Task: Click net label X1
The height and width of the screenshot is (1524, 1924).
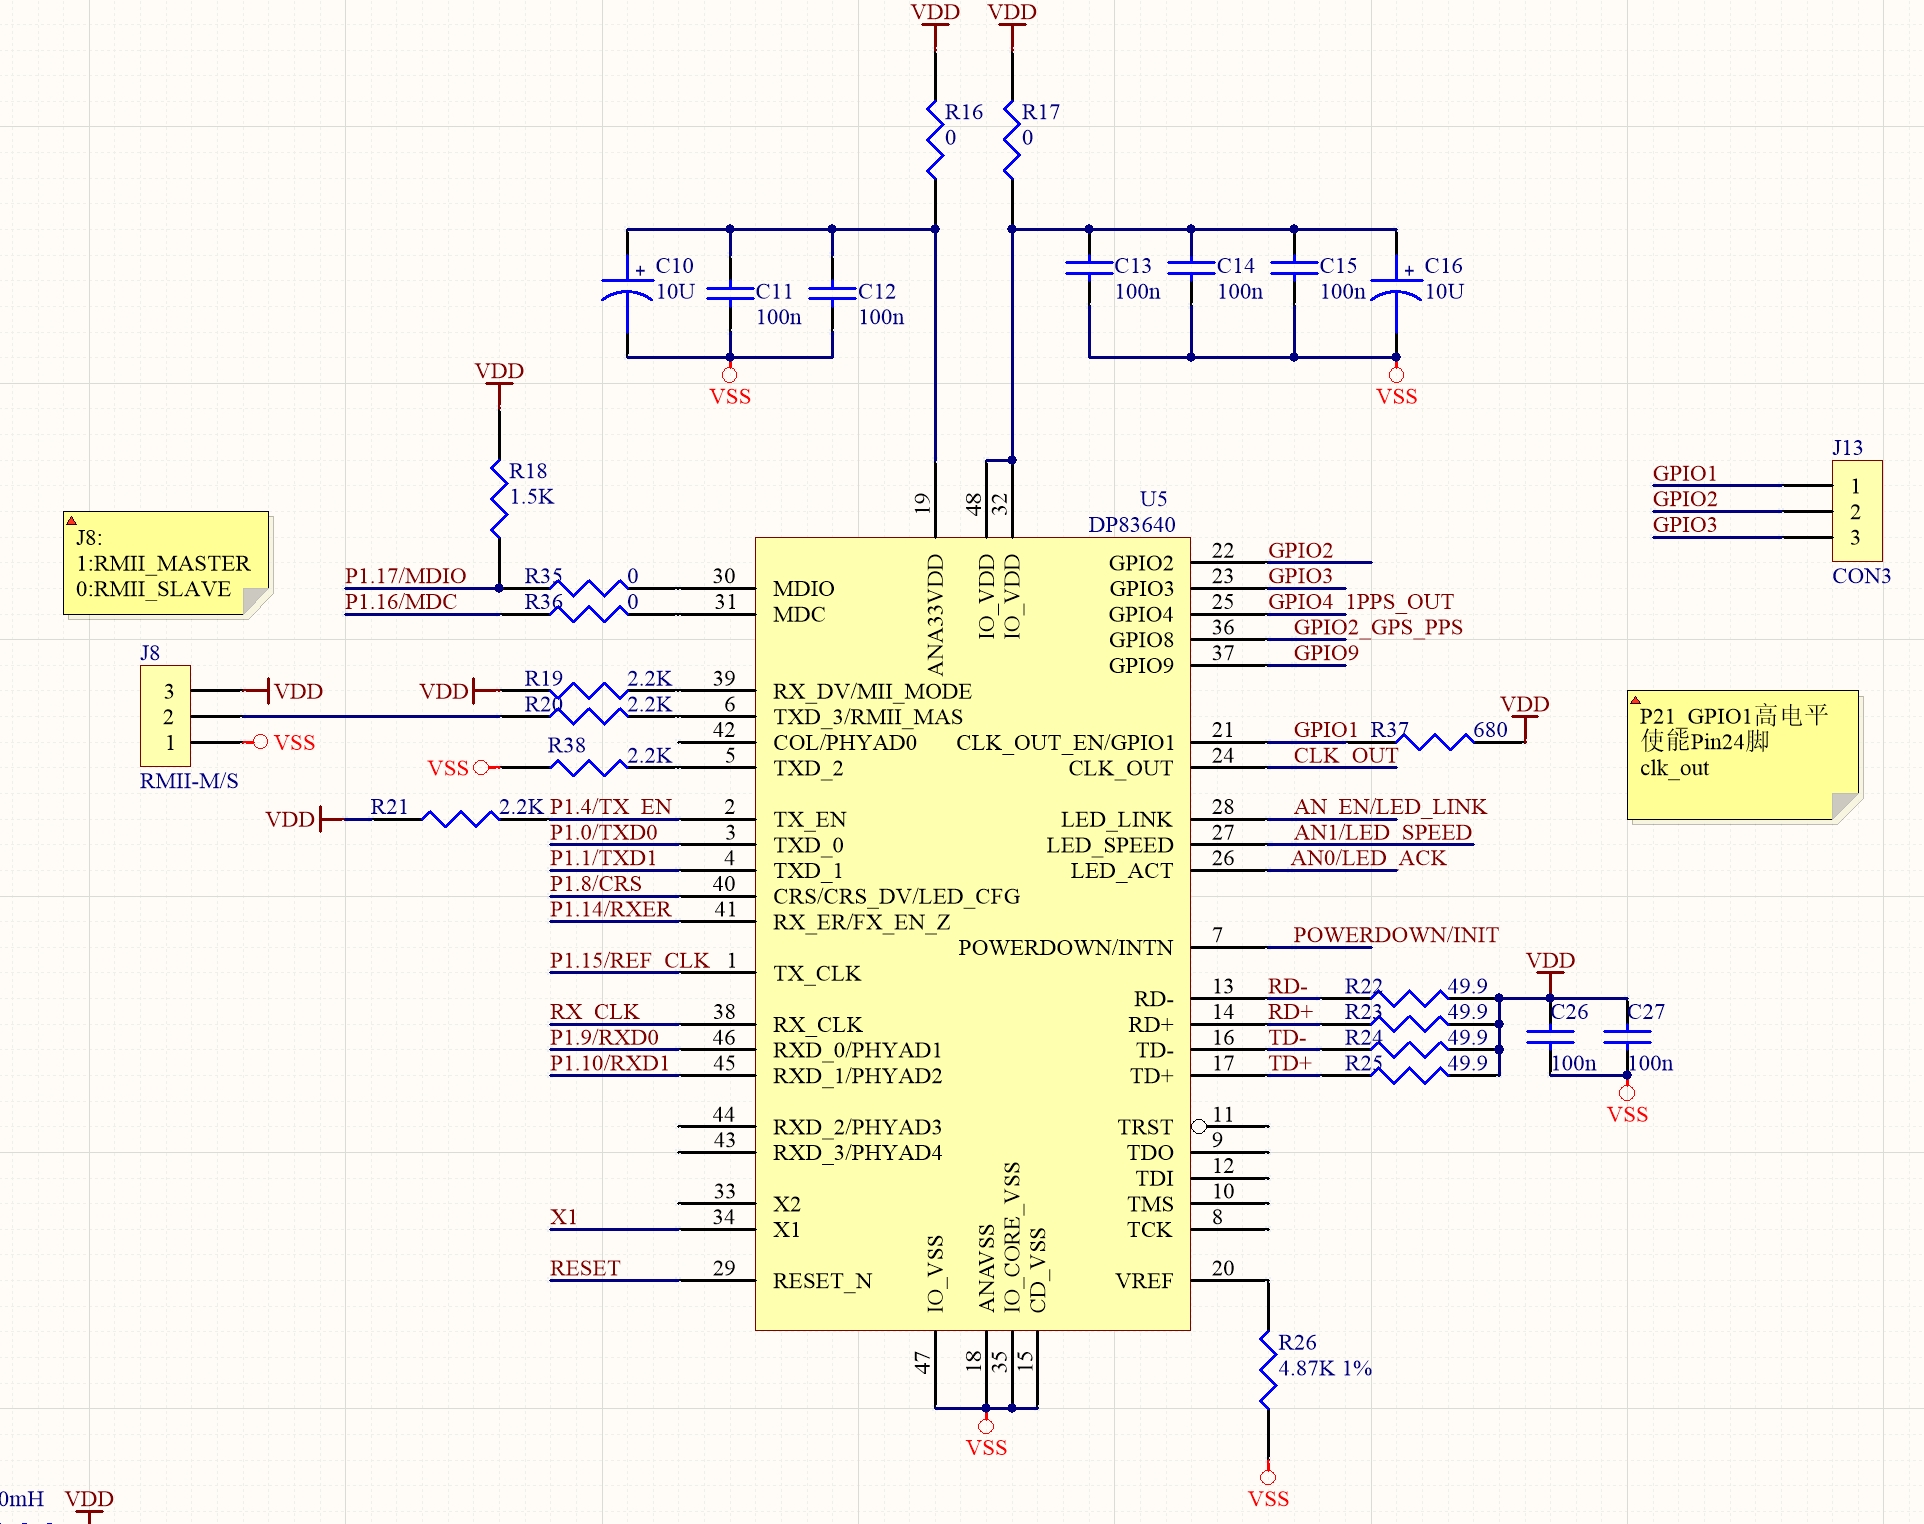Action: pyautogui.click(x=563, y=1217)
